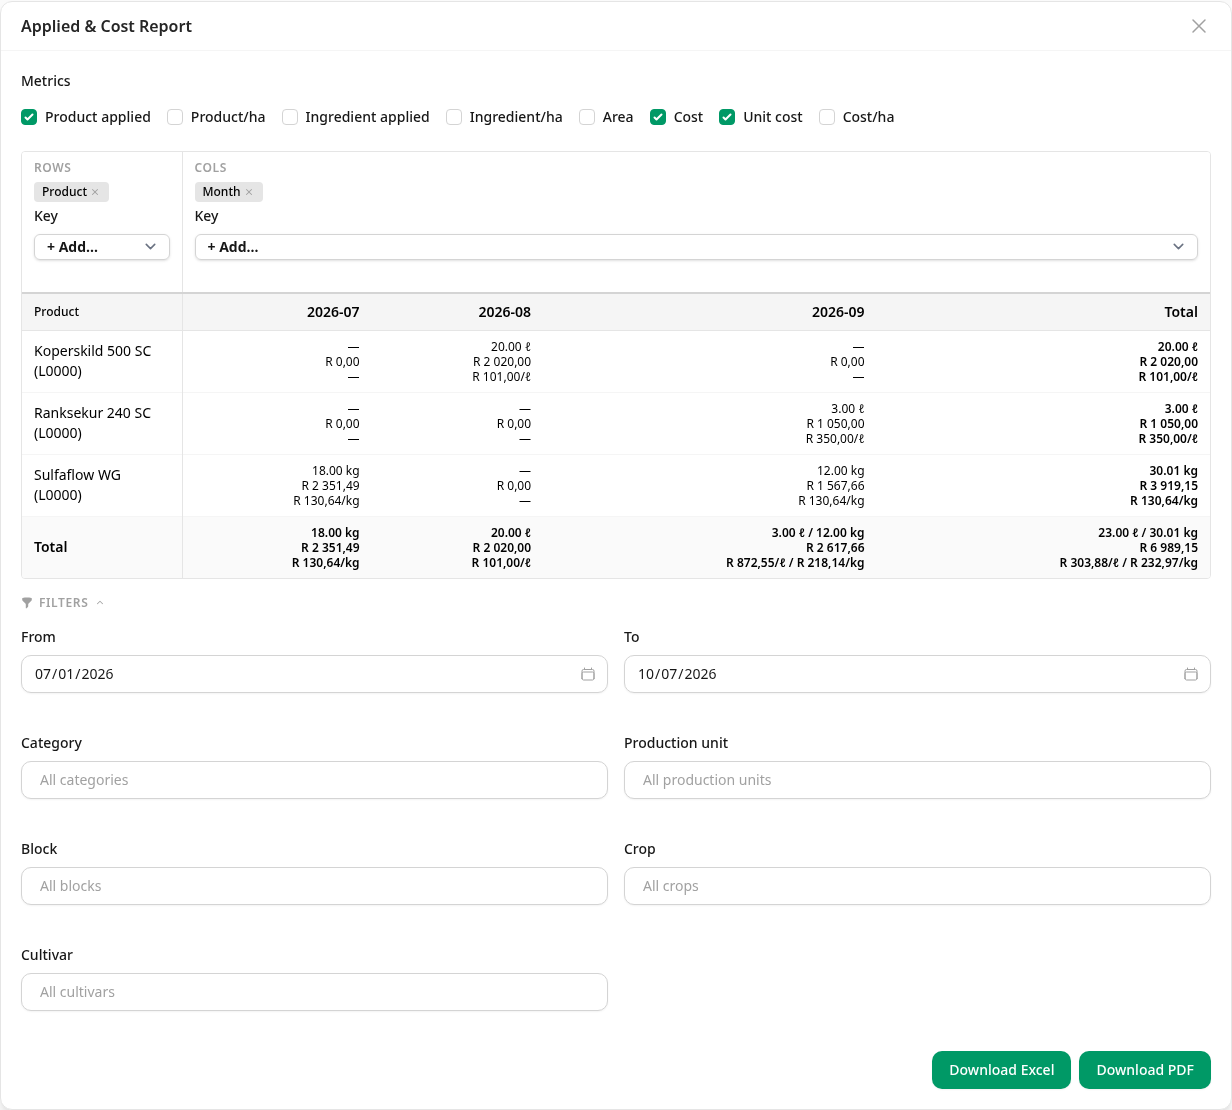
Task: Download the report as PDF
Action: point(1145,1070)
